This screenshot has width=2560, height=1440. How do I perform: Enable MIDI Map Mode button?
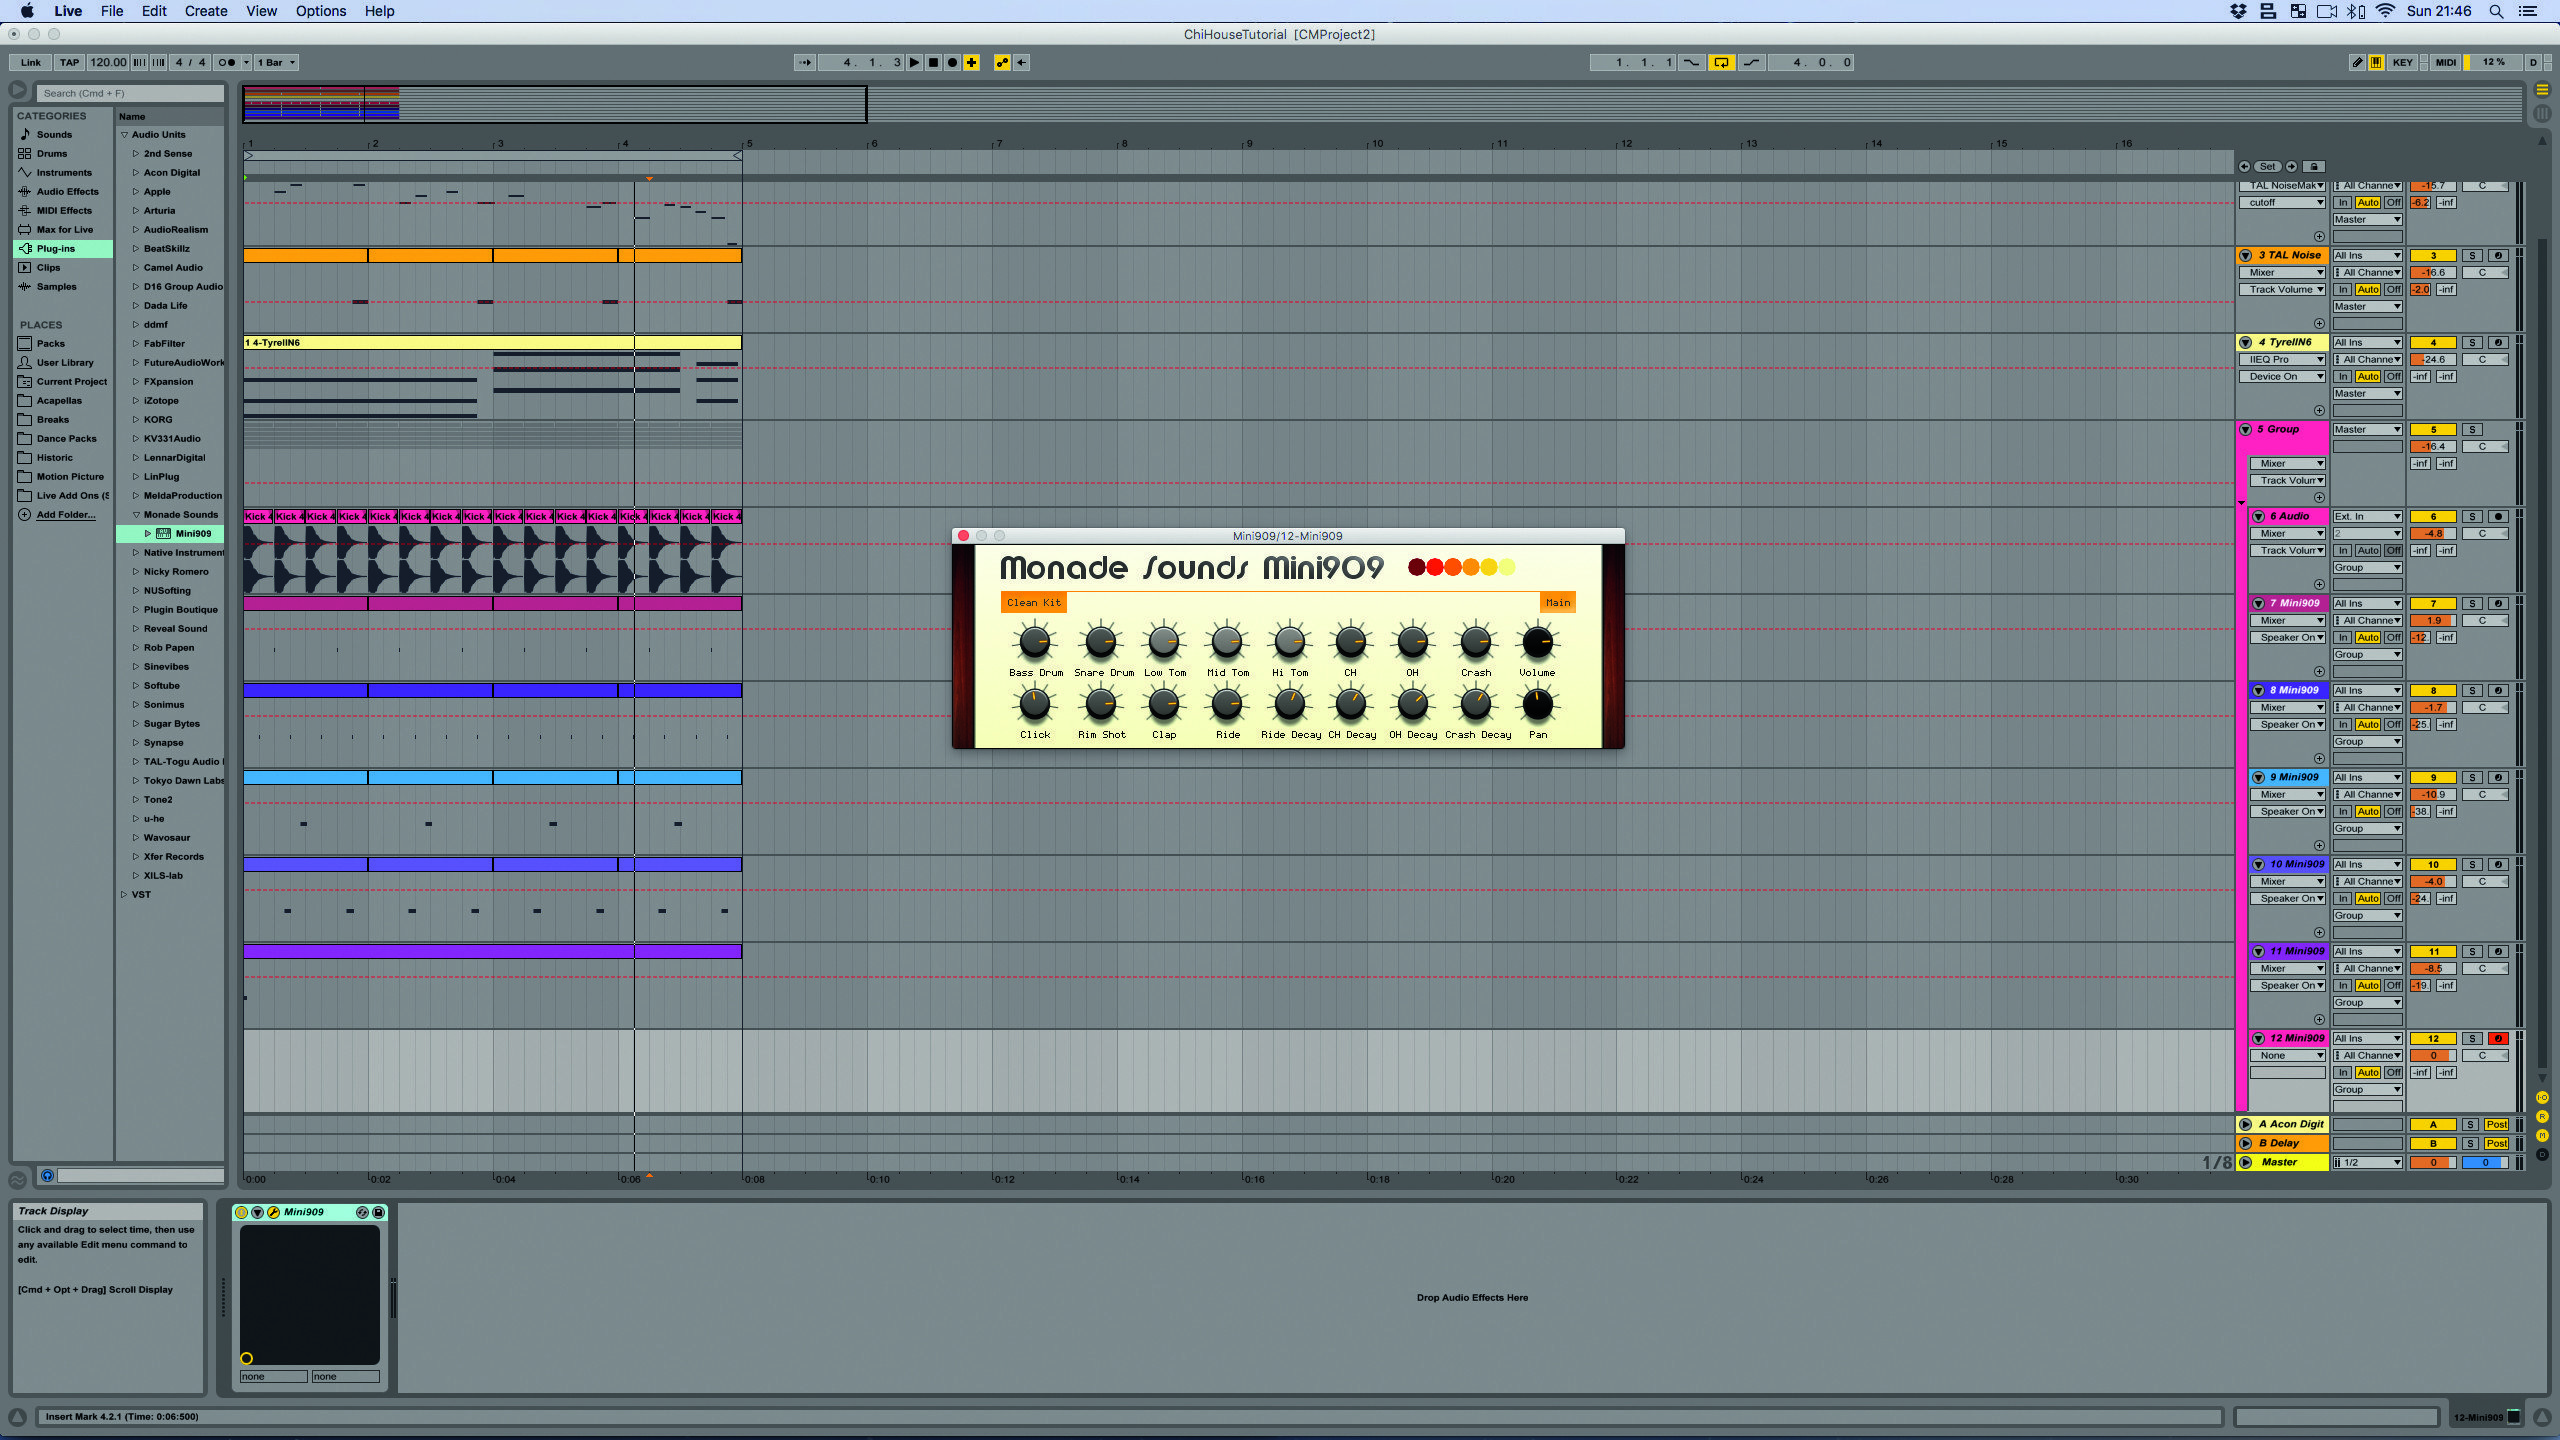click(2445, 62)
